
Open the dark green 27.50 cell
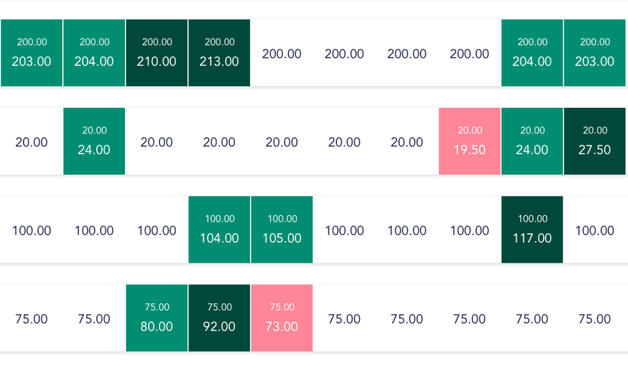[x=595, y=141]
